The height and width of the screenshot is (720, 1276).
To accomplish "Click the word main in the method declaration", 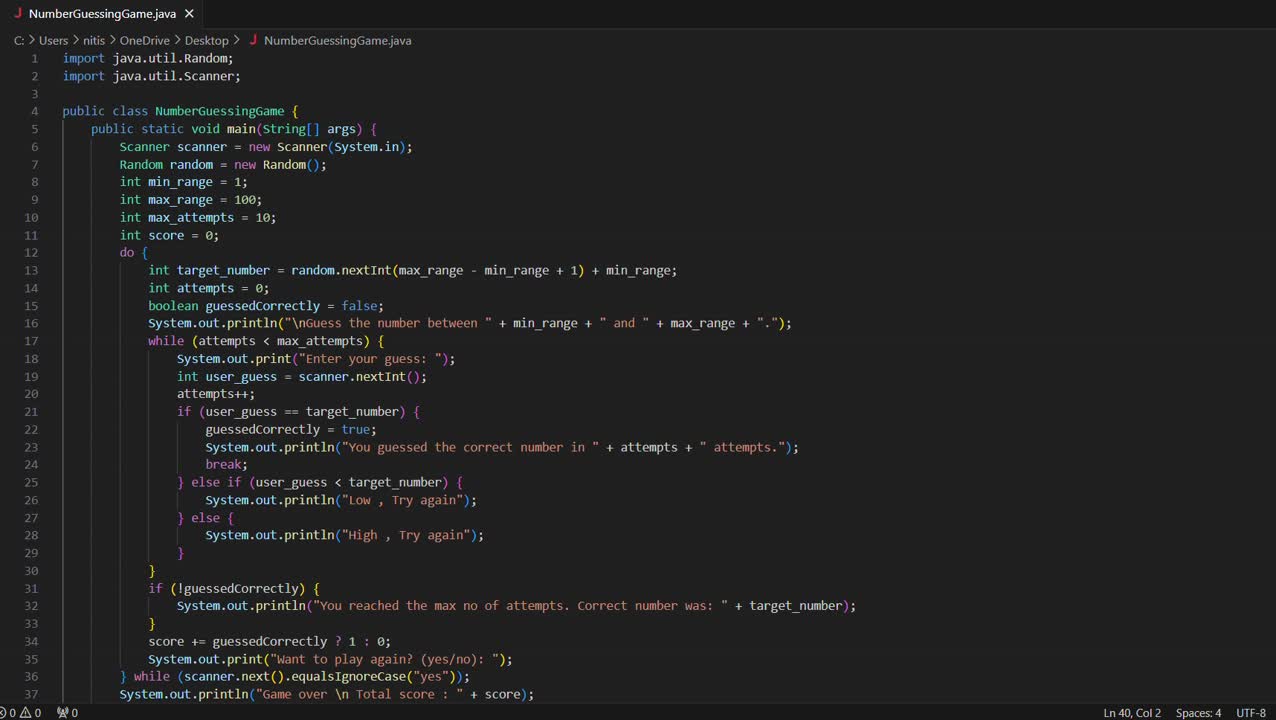I will point(241,129).
